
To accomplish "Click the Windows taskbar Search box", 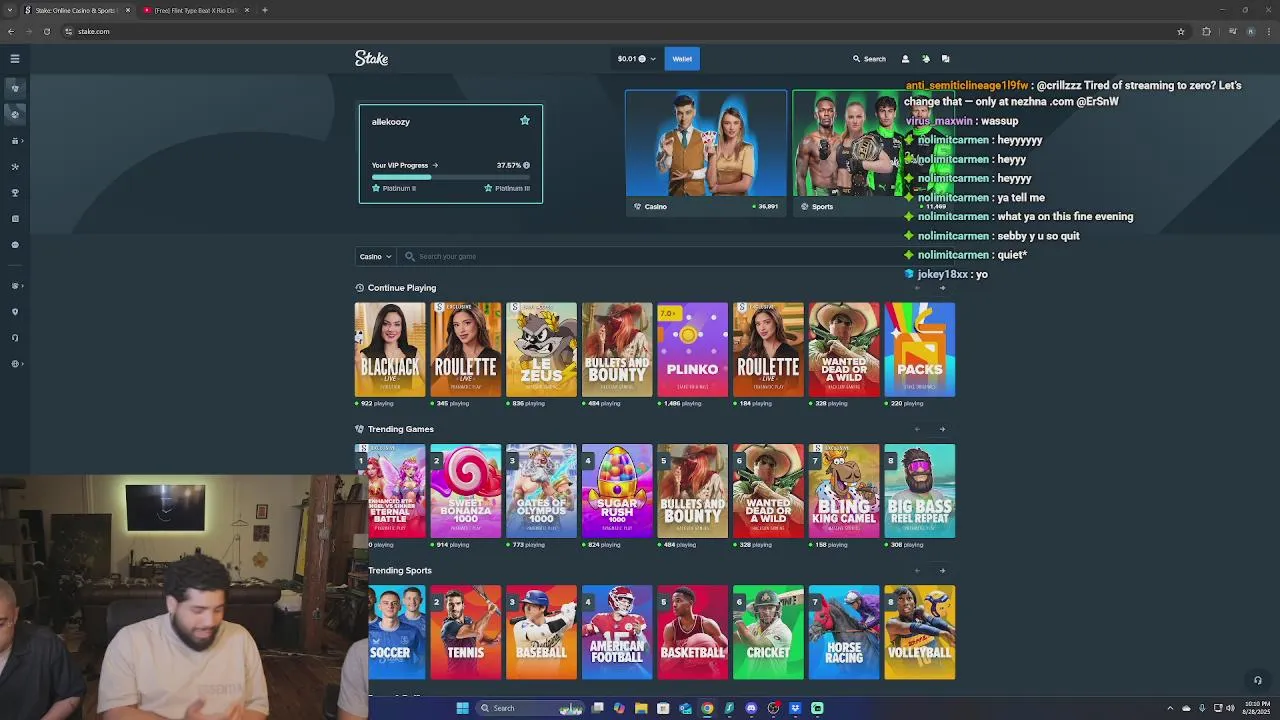I will pos(530,708).
